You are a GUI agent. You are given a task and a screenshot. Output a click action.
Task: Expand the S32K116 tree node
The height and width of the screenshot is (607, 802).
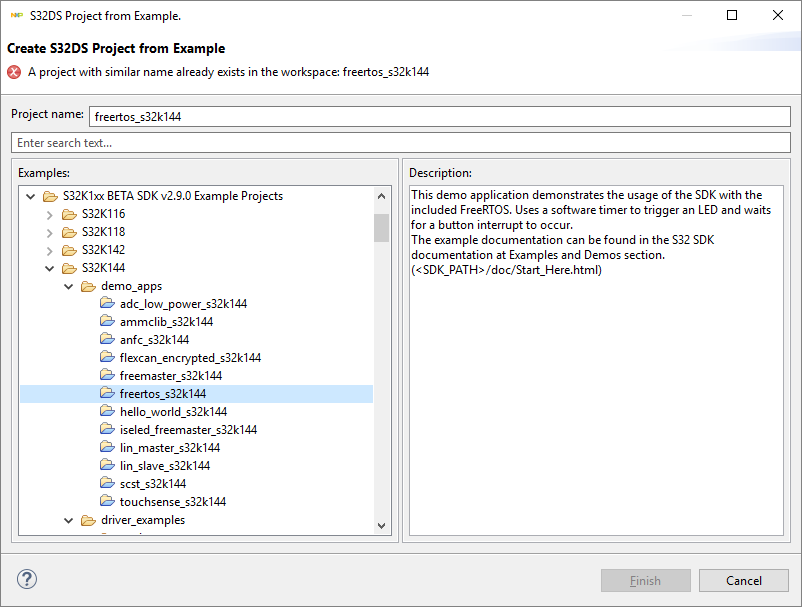pos(50,214)
